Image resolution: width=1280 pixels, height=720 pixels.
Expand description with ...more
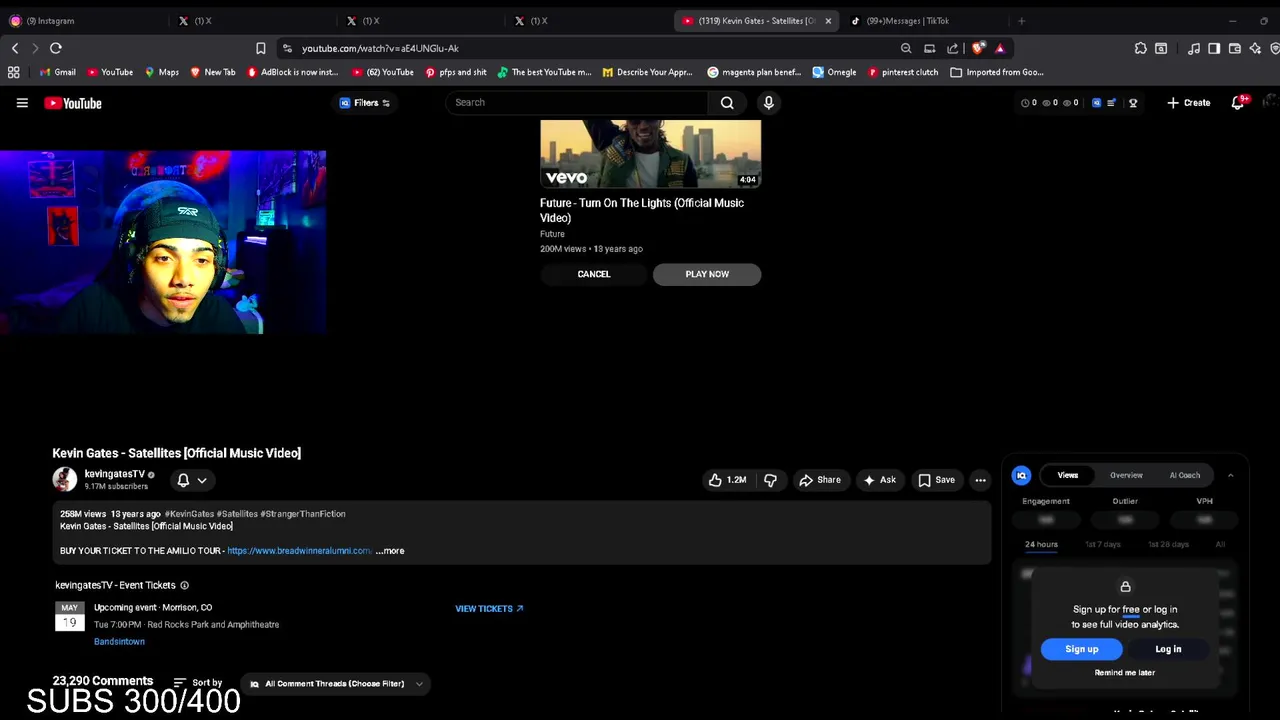click(x=390, y=551)
